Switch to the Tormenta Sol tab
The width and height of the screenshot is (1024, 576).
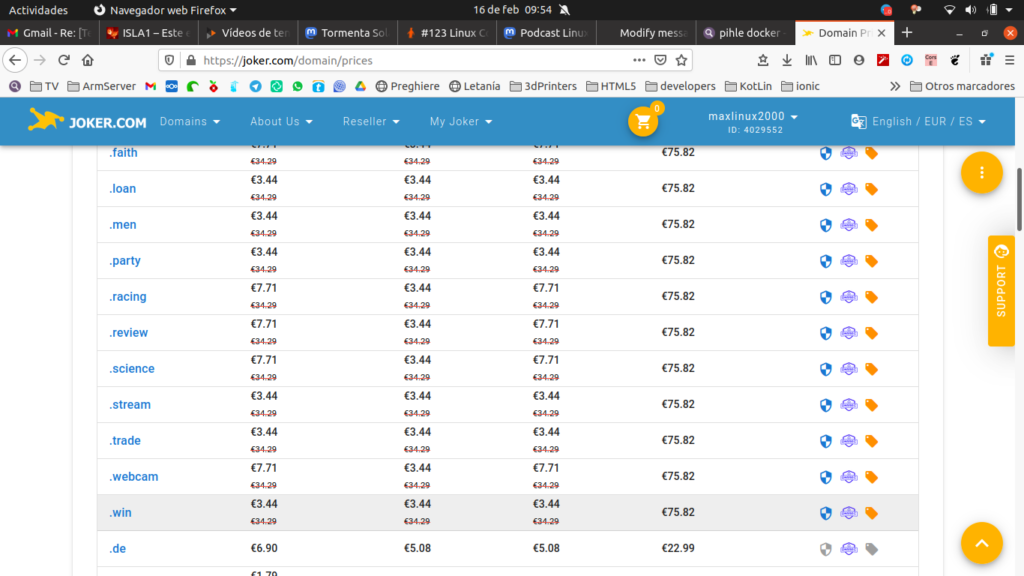(x=347, y=33)
